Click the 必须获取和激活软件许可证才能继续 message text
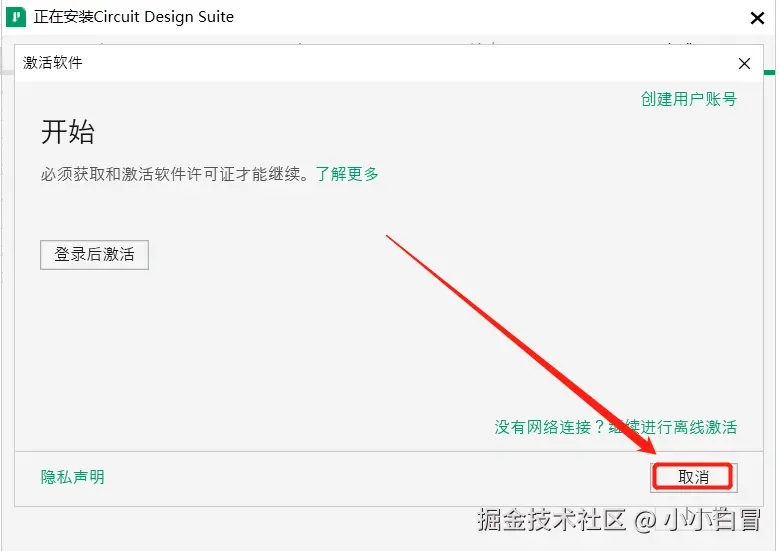This screenshot has height=551, width=780. click(x=175, y=174)
